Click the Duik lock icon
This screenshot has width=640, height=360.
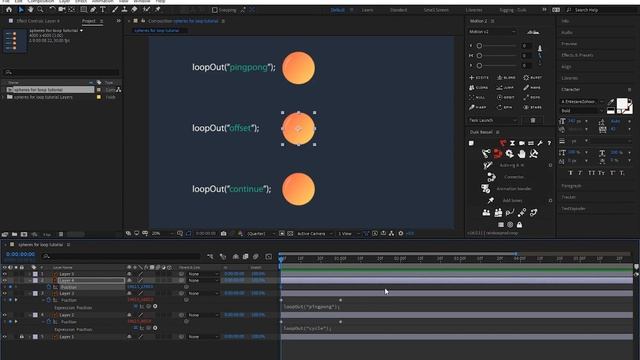(519, 224)
